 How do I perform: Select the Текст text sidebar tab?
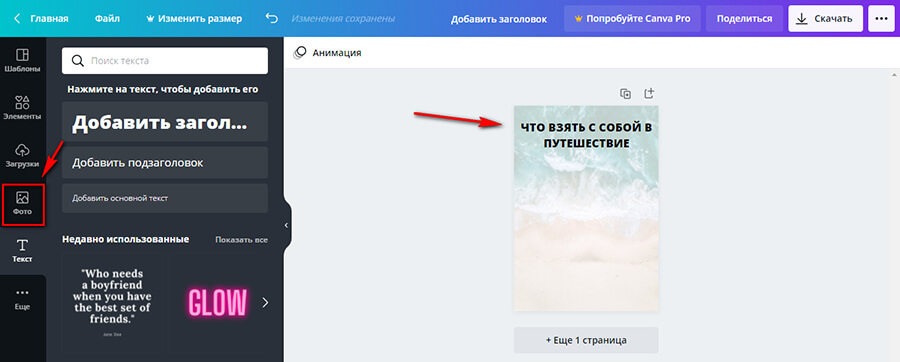(22, 251)
